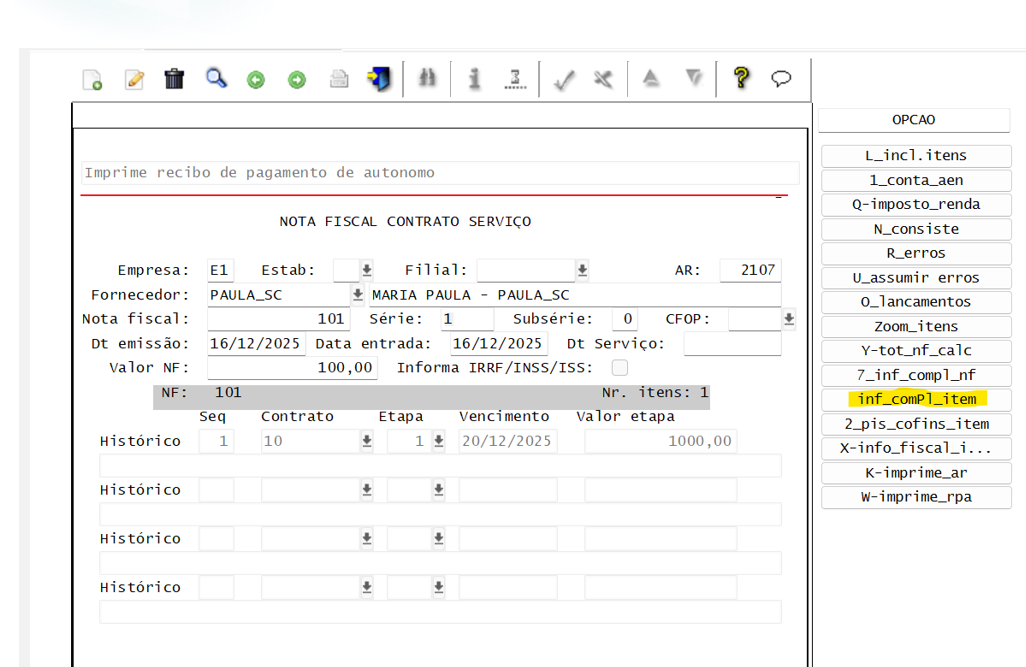The height and width of the screenshot is (667, 1026).
Task: Select 1_conta_aen option
Action: pos(916,180)
